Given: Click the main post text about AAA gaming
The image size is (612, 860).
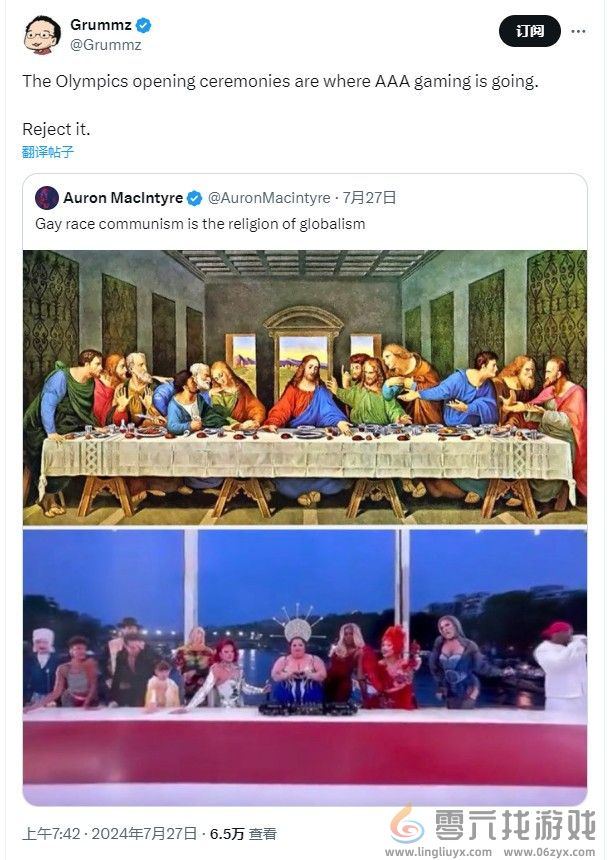Looking at the screenshot, I should pyautogui.click(x=280, y=82).
